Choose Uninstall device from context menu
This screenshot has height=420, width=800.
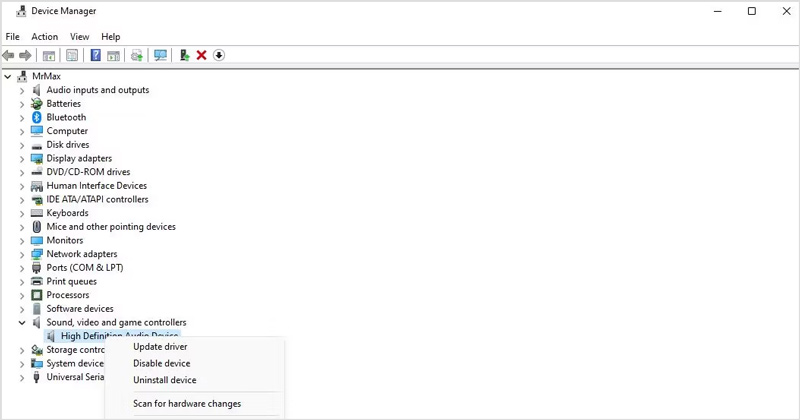point(165,380)
